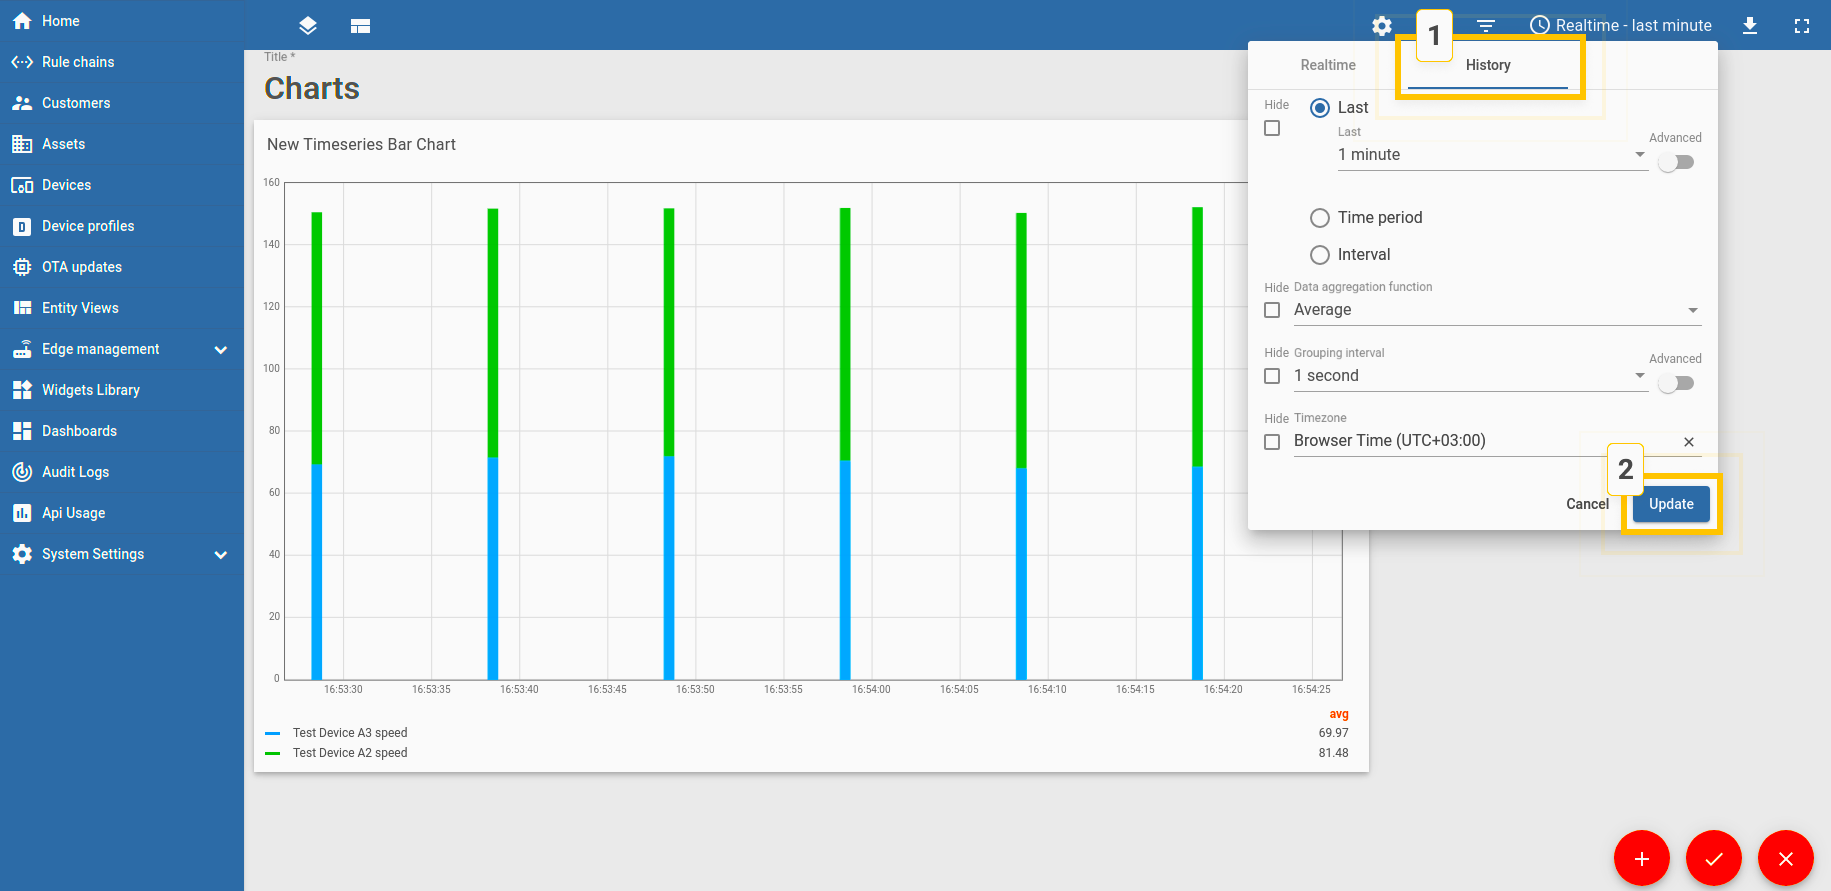Screen dimensions: 1831x891
Task: Open Rule chains menu item
Action: click(122, 62)
